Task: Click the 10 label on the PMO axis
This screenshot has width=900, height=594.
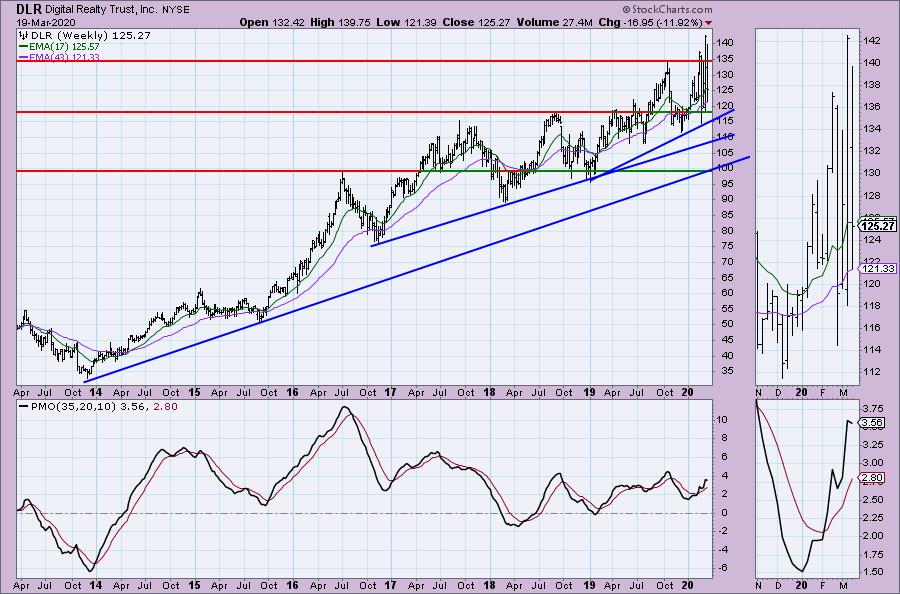Action: 722,420
